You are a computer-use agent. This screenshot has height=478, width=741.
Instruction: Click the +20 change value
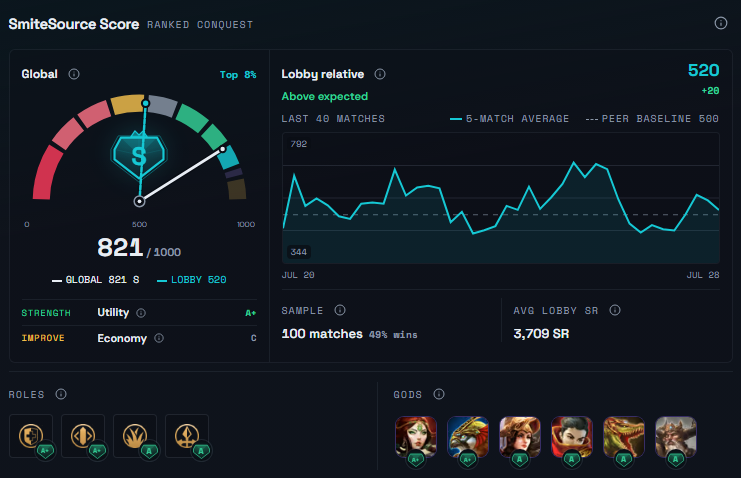[x=710, y=91]
